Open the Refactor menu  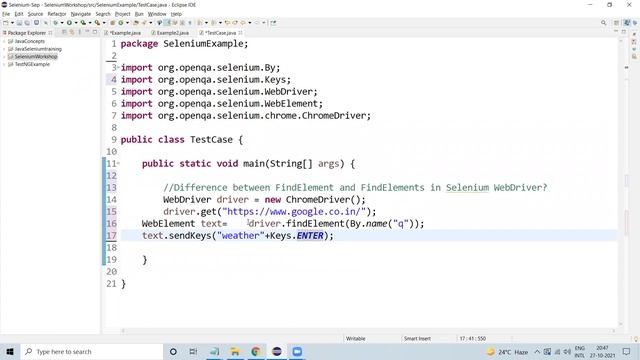pos(57,14)
